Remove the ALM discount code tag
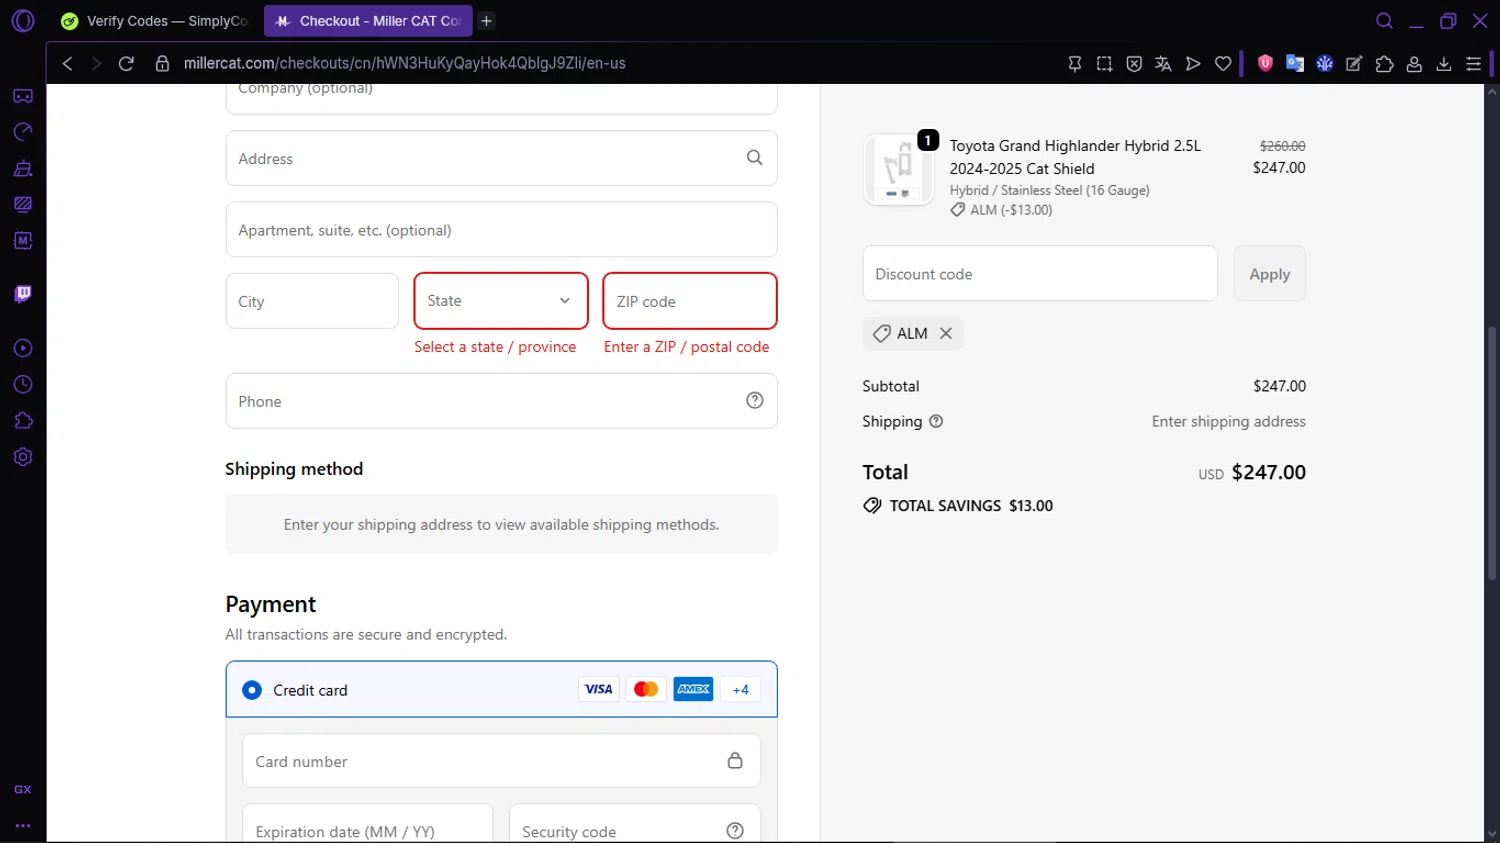This screenshot has height=843, width=1500. point(946,333)
